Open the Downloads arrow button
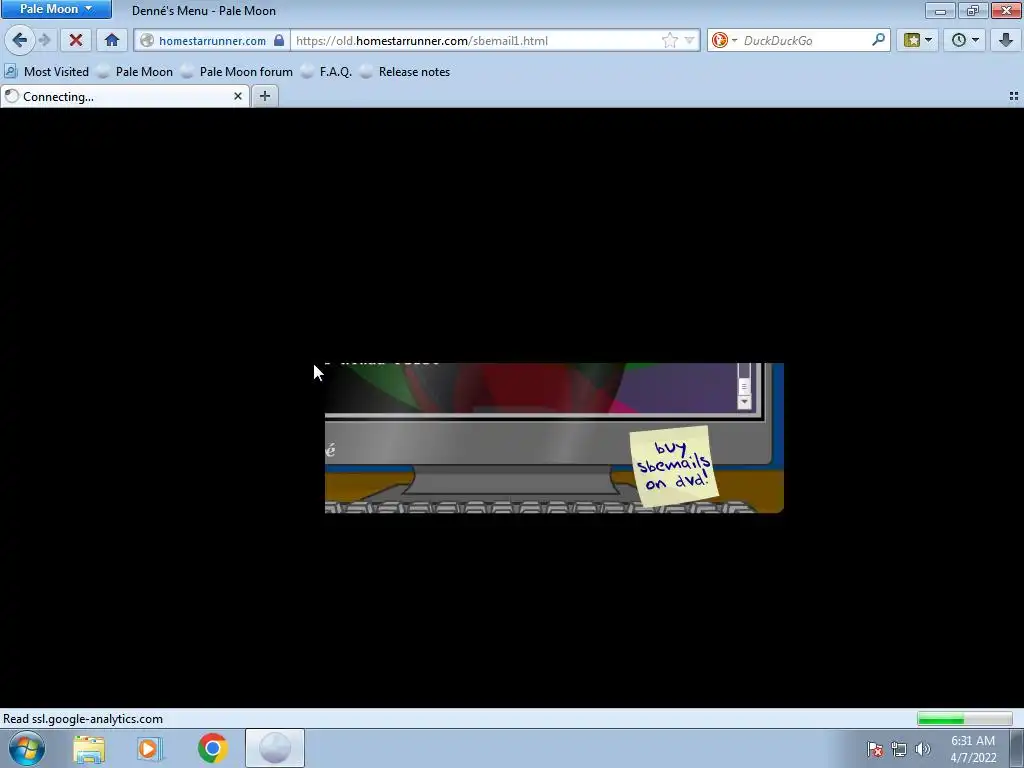 1006,40
